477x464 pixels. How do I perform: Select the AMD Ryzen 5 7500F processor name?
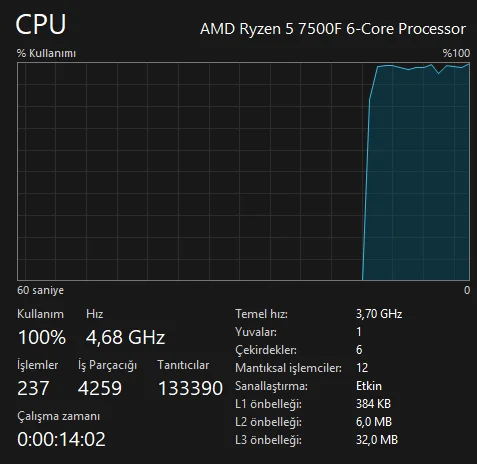[333, 29]
